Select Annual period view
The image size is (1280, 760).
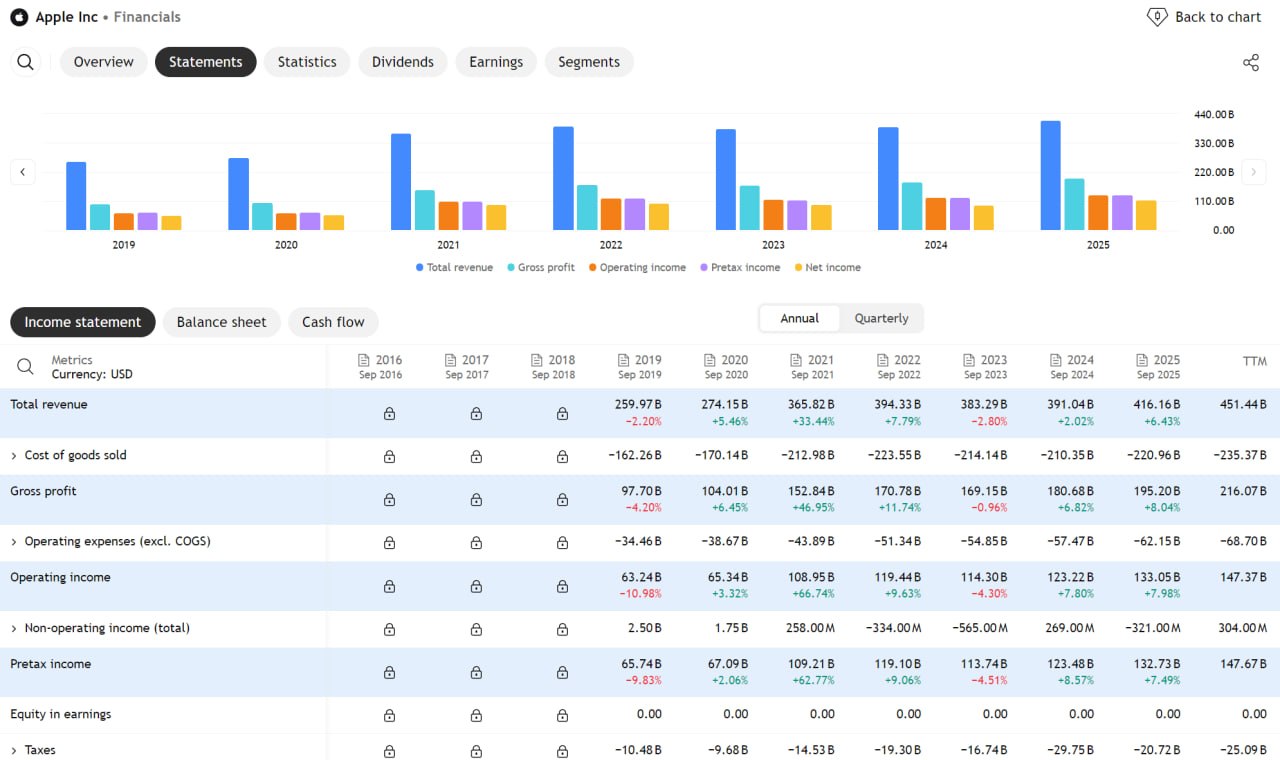click(799, 318)
